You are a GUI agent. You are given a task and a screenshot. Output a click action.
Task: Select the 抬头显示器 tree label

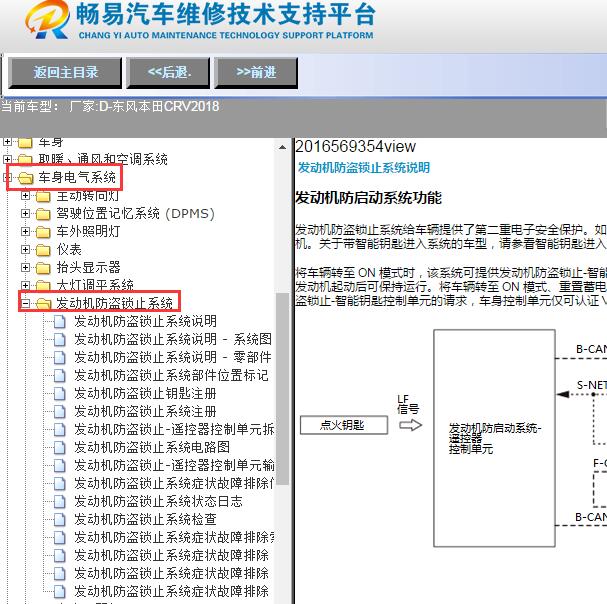click(88, 267)
